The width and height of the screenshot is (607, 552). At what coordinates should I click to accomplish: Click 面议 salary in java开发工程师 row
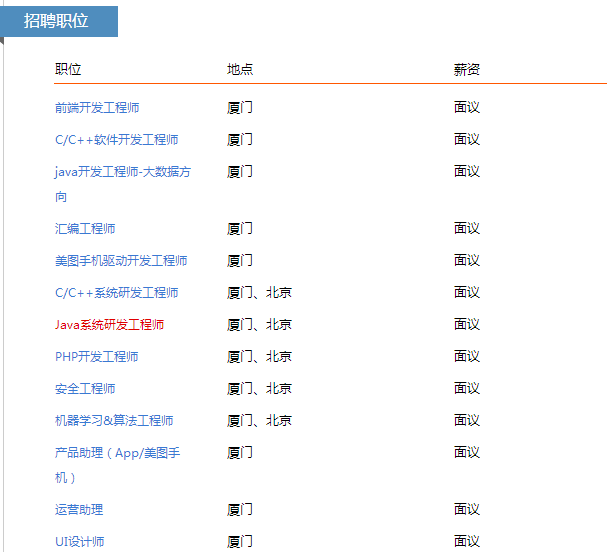tap(466, 171)
